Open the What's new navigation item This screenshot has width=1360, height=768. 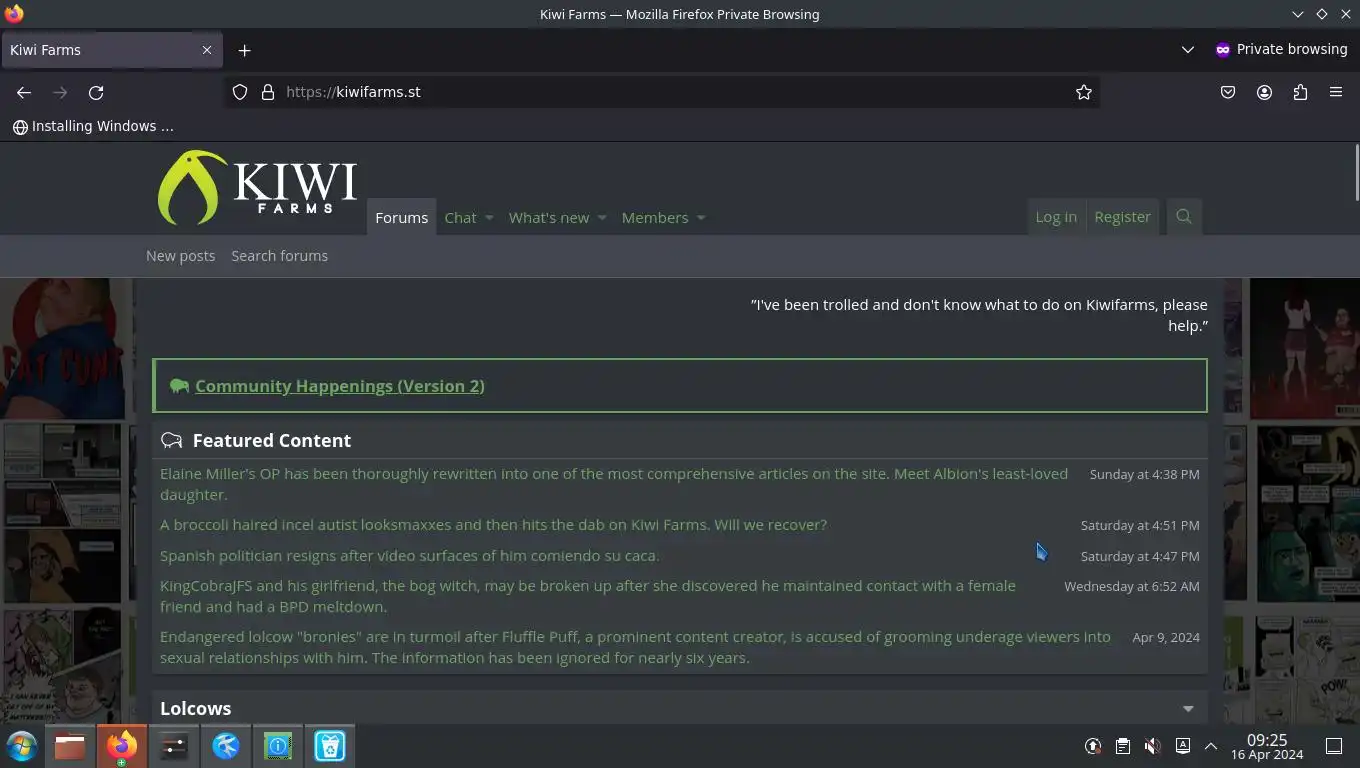(549, 217)
